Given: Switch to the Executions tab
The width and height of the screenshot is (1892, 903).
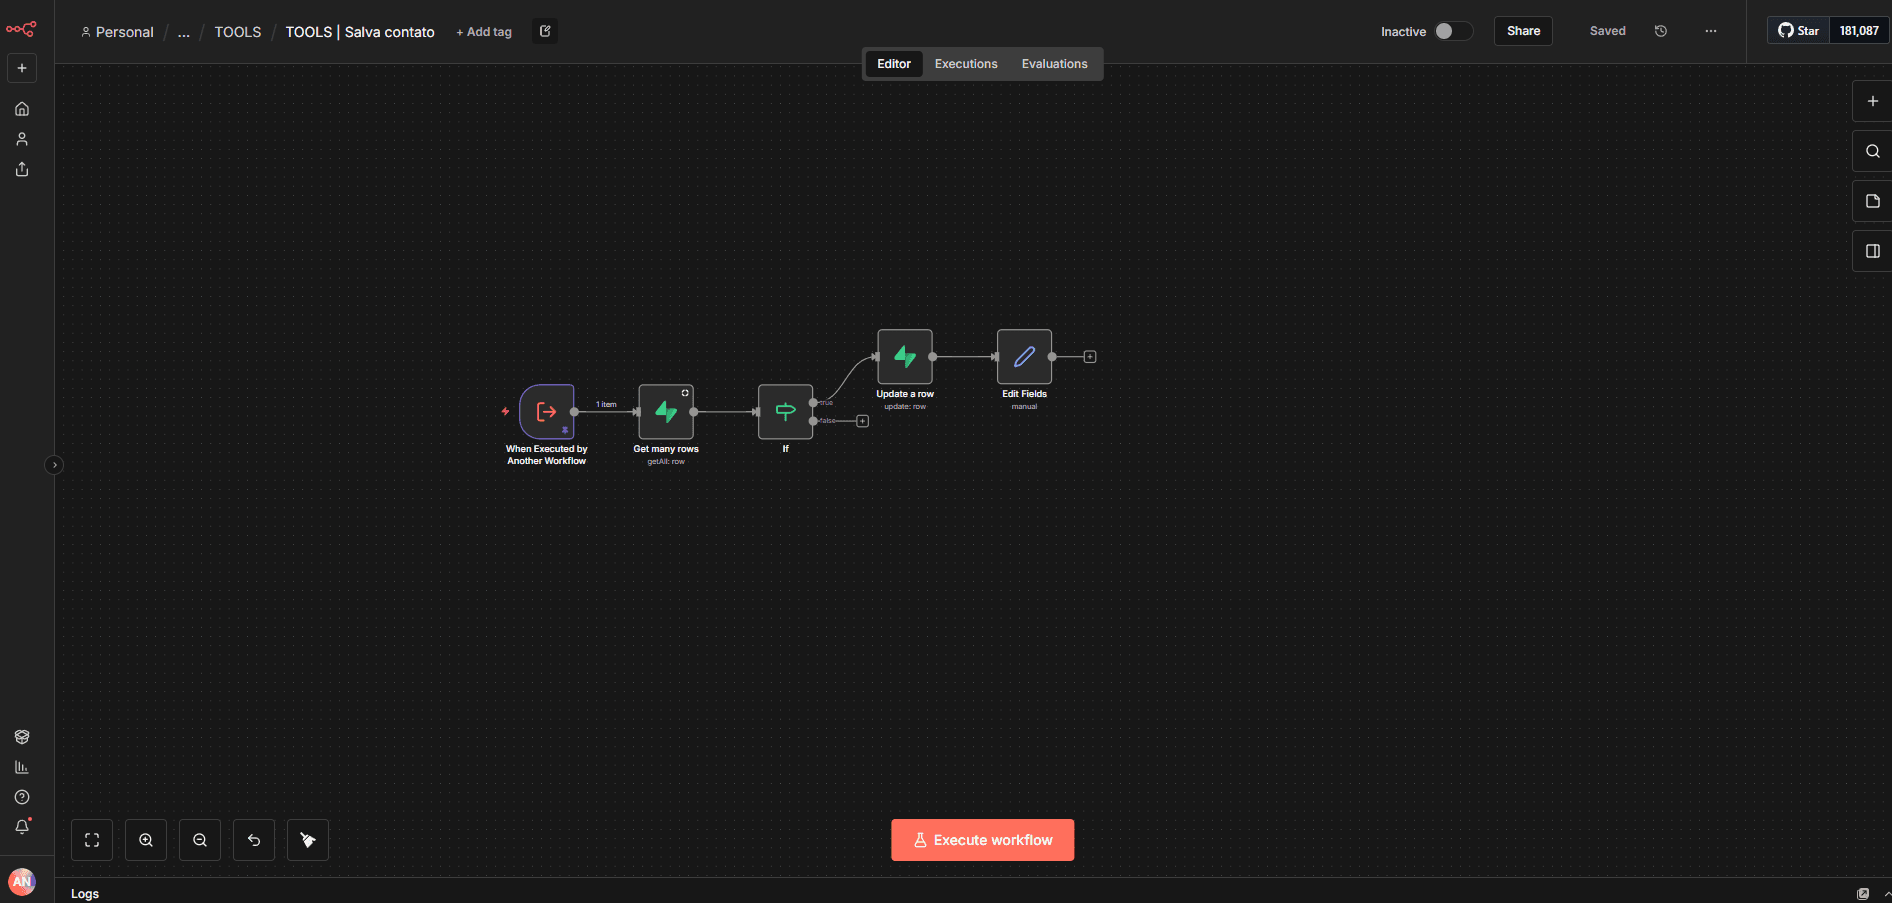Looking at the screenshot, I should pos(965,64).
